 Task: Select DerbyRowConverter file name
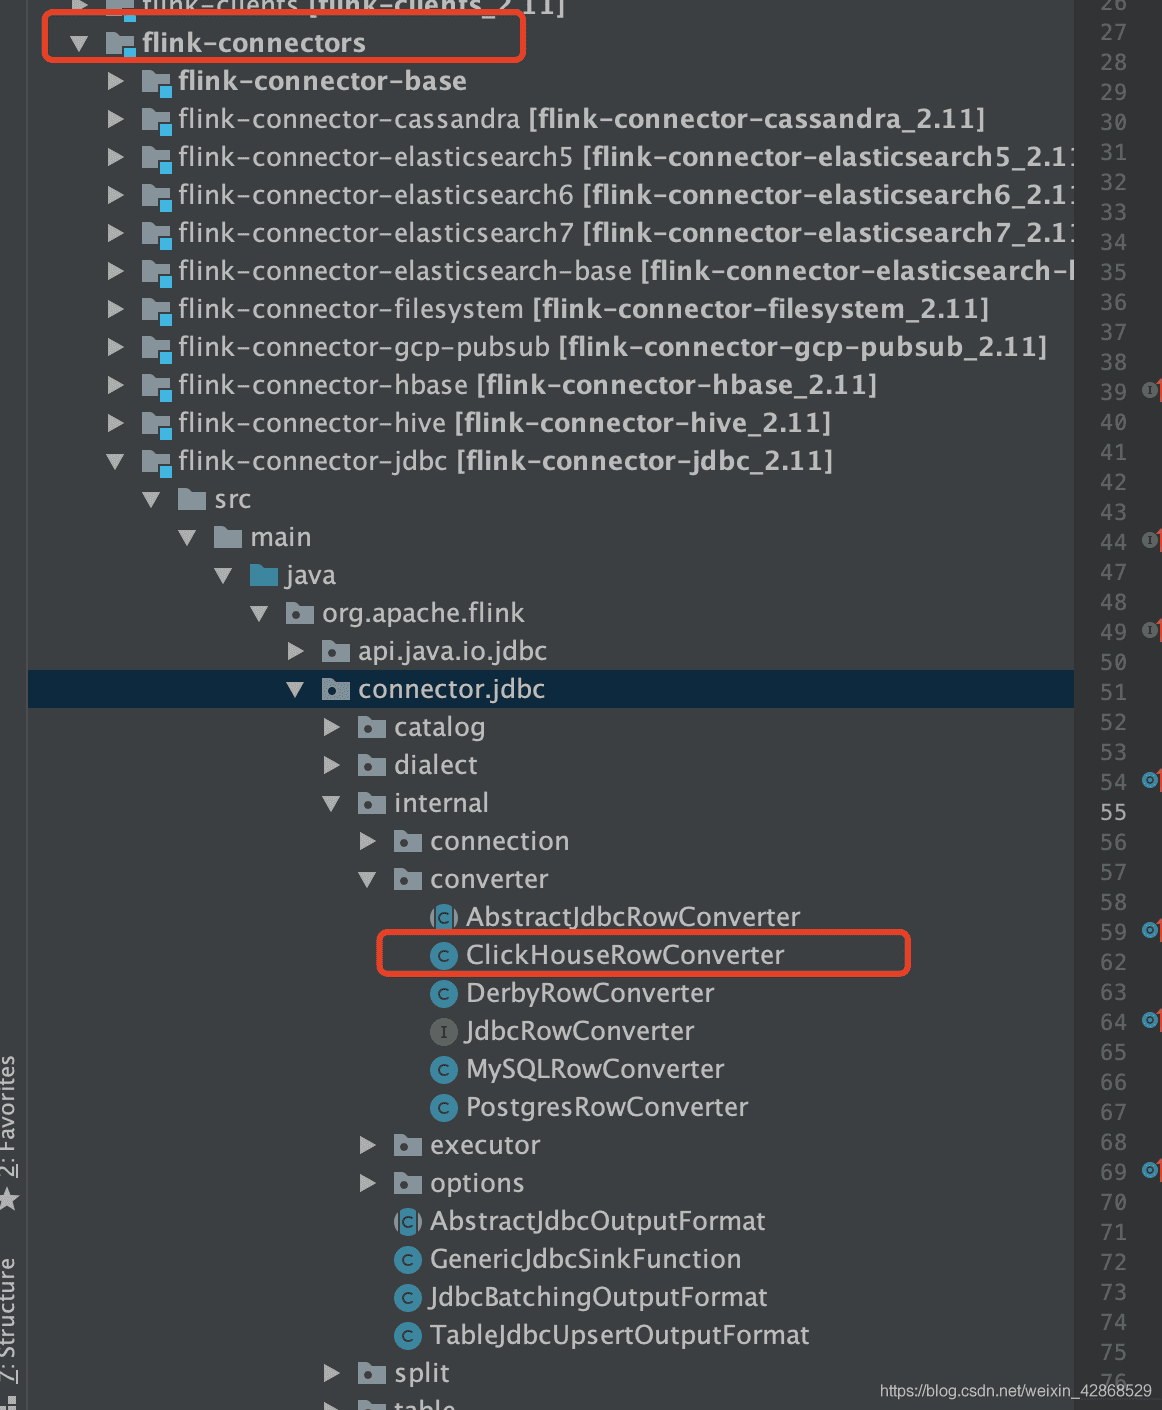590,993
